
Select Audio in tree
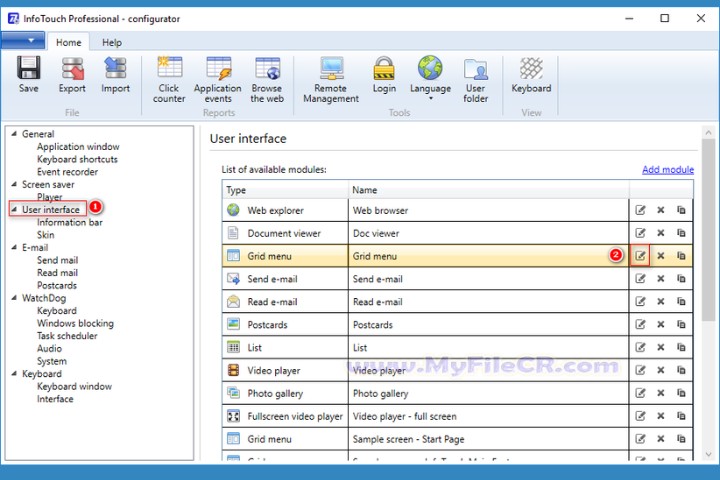coord(49,348)
